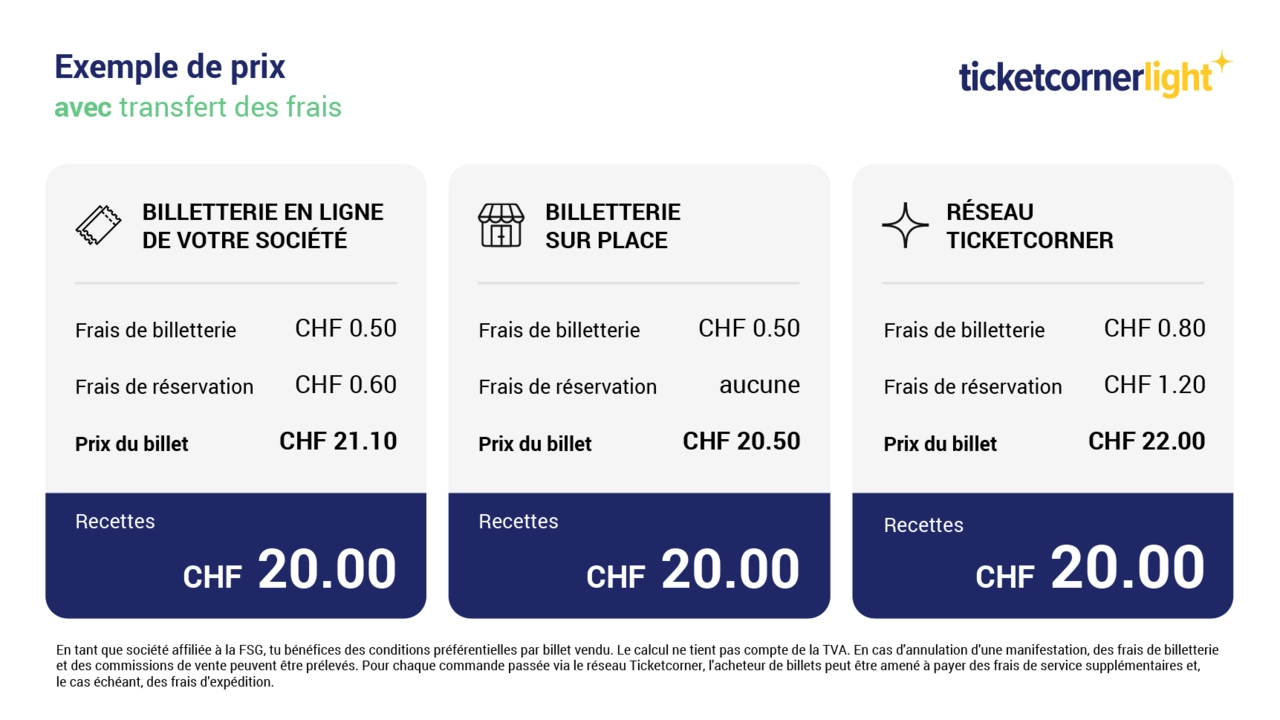Click the CHF 0.60 reservation fee
This screenshot has width=1280, height=720.
point(346,385)
